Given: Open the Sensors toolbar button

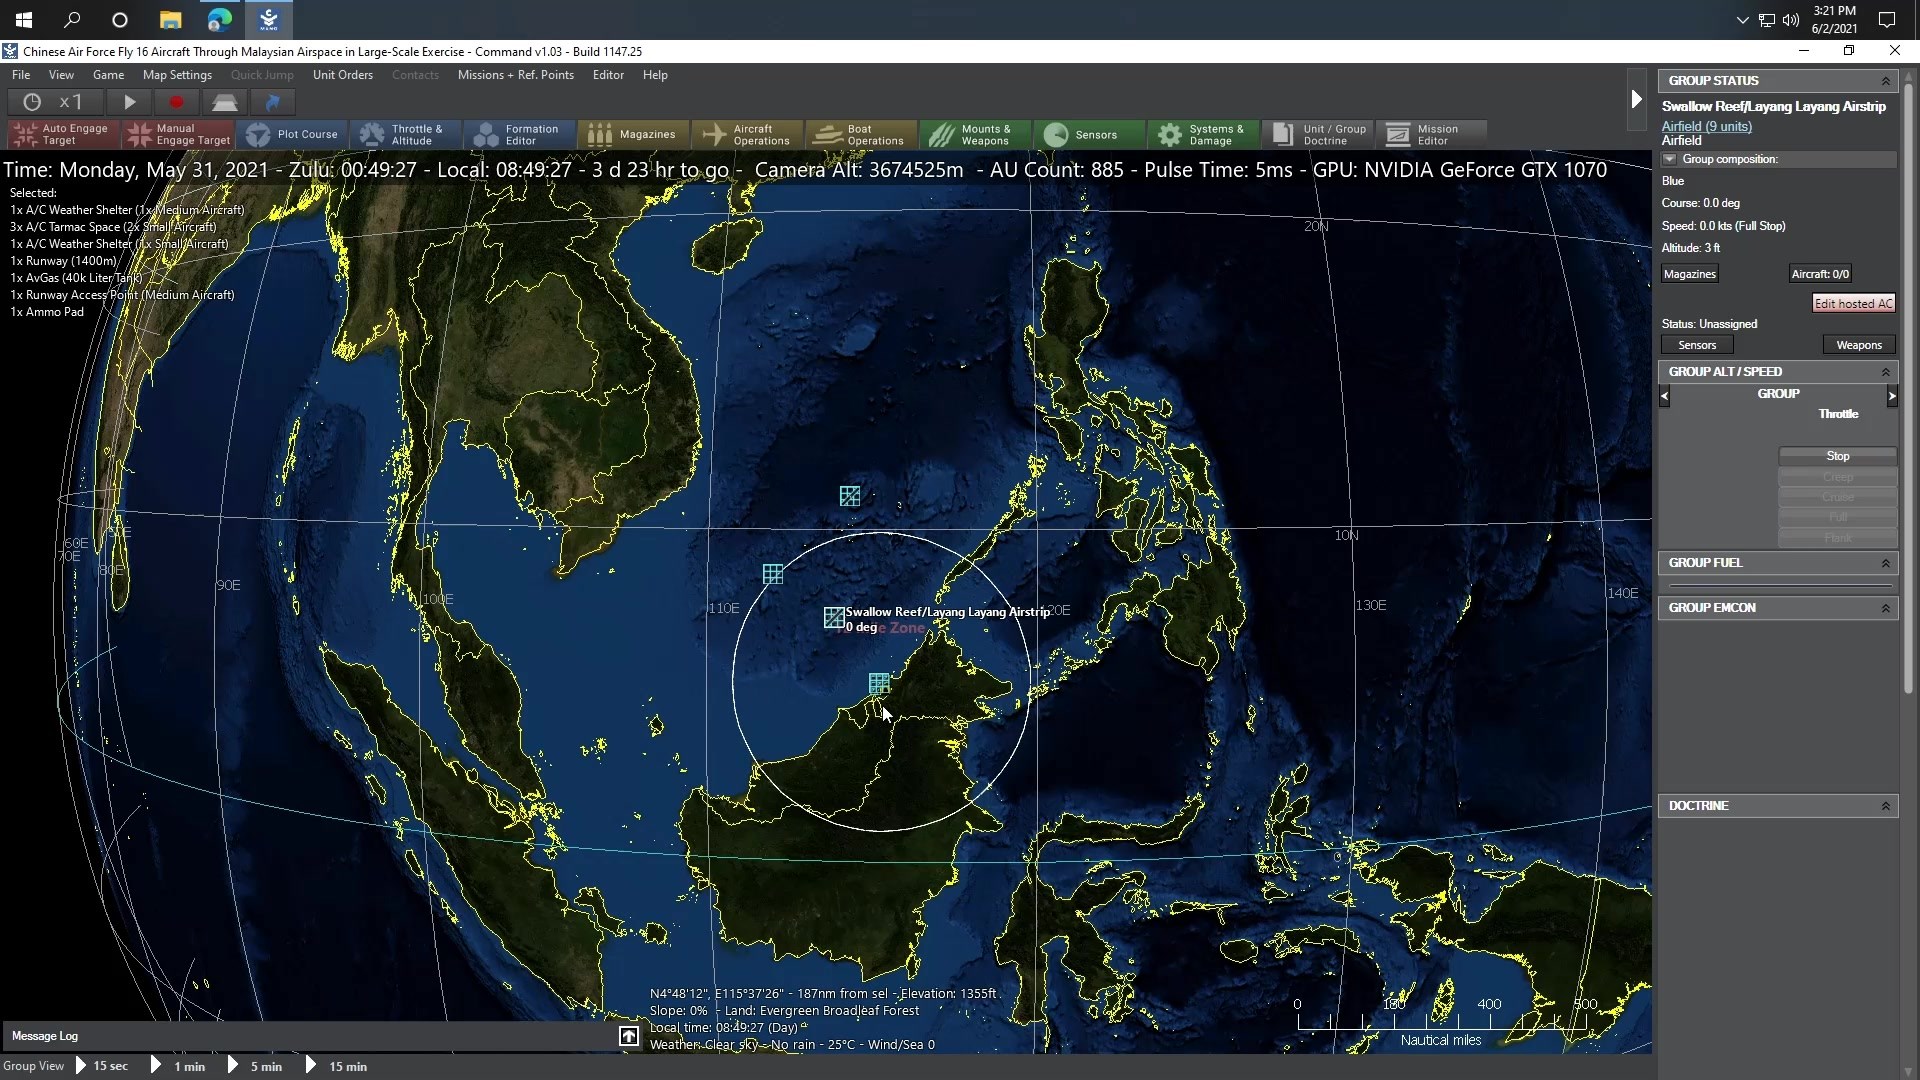Looking at the screenshot, I should [x=1091, y=134].
